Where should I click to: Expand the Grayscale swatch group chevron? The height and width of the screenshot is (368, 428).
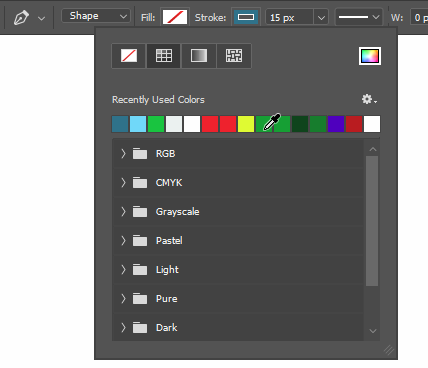click(123, 211)
